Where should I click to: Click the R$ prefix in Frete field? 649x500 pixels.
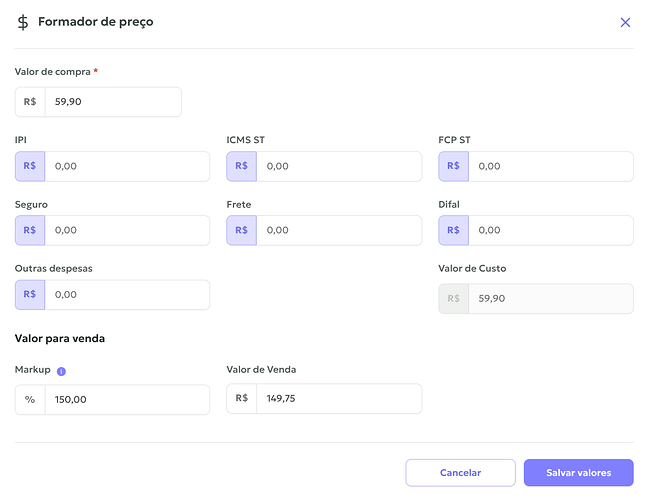[x=242, y=230]
